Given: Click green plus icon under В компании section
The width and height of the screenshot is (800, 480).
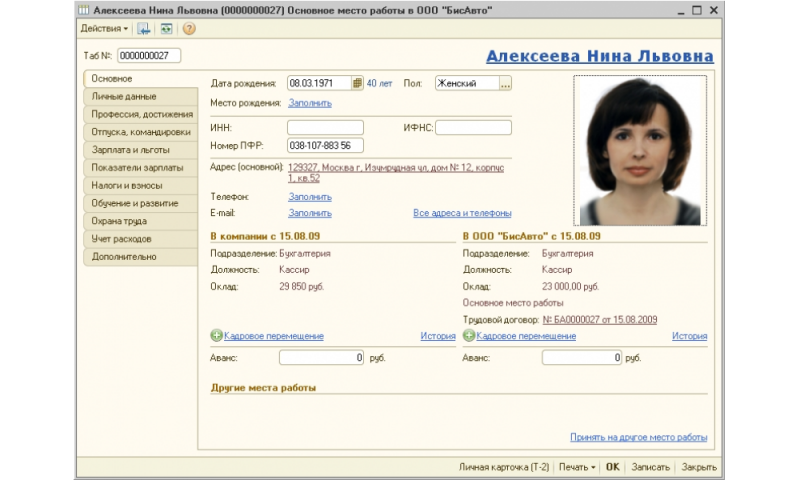Looking at the screenshot, I should point(216,336).
